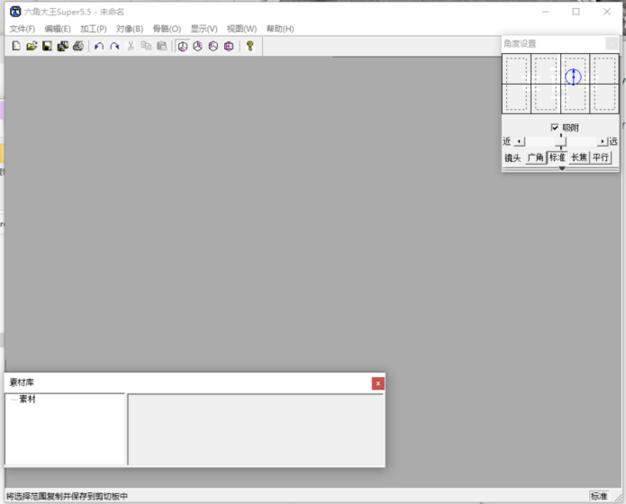The image size is (626, 504).
Task: Expand the angle settings panel bottom arrow
Action: pyautogui.click(x=561, y=168)
